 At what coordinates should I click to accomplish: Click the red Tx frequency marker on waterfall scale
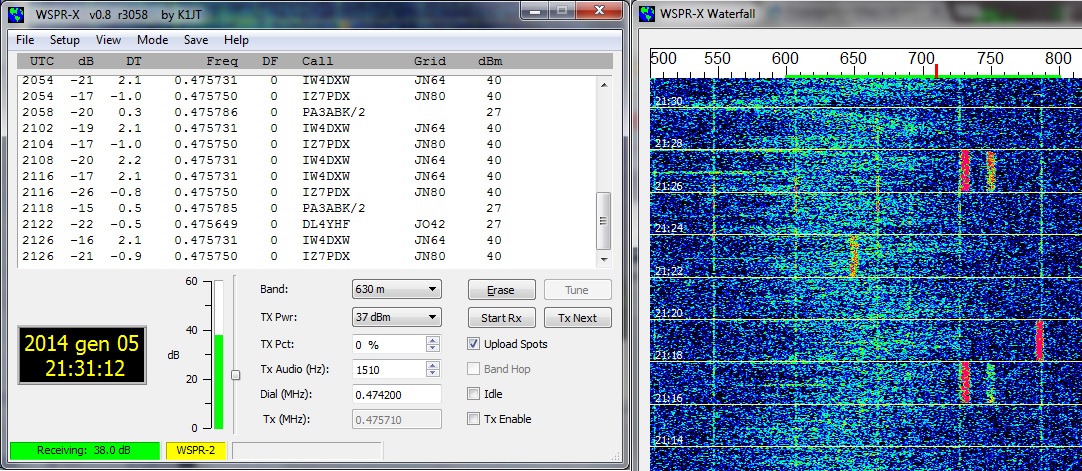coord(936,70)
